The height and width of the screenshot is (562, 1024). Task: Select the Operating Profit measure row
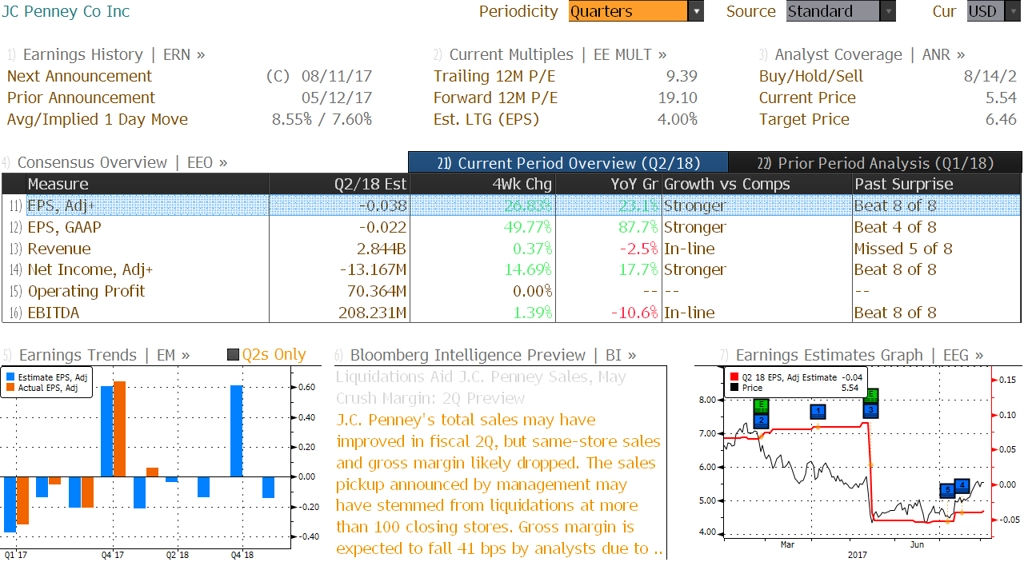(511, 291)
